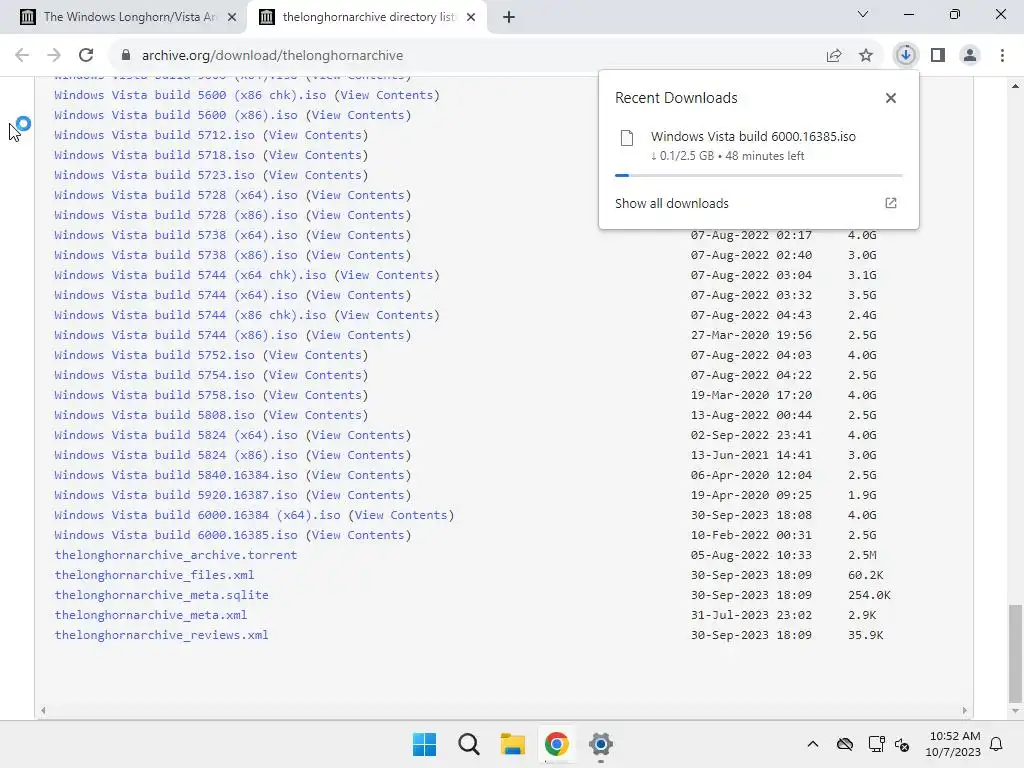Viewport: 1024px width, 768px height.
Task: Open the browser side panel
Action: pyautogui.click(x=938, y=56)
